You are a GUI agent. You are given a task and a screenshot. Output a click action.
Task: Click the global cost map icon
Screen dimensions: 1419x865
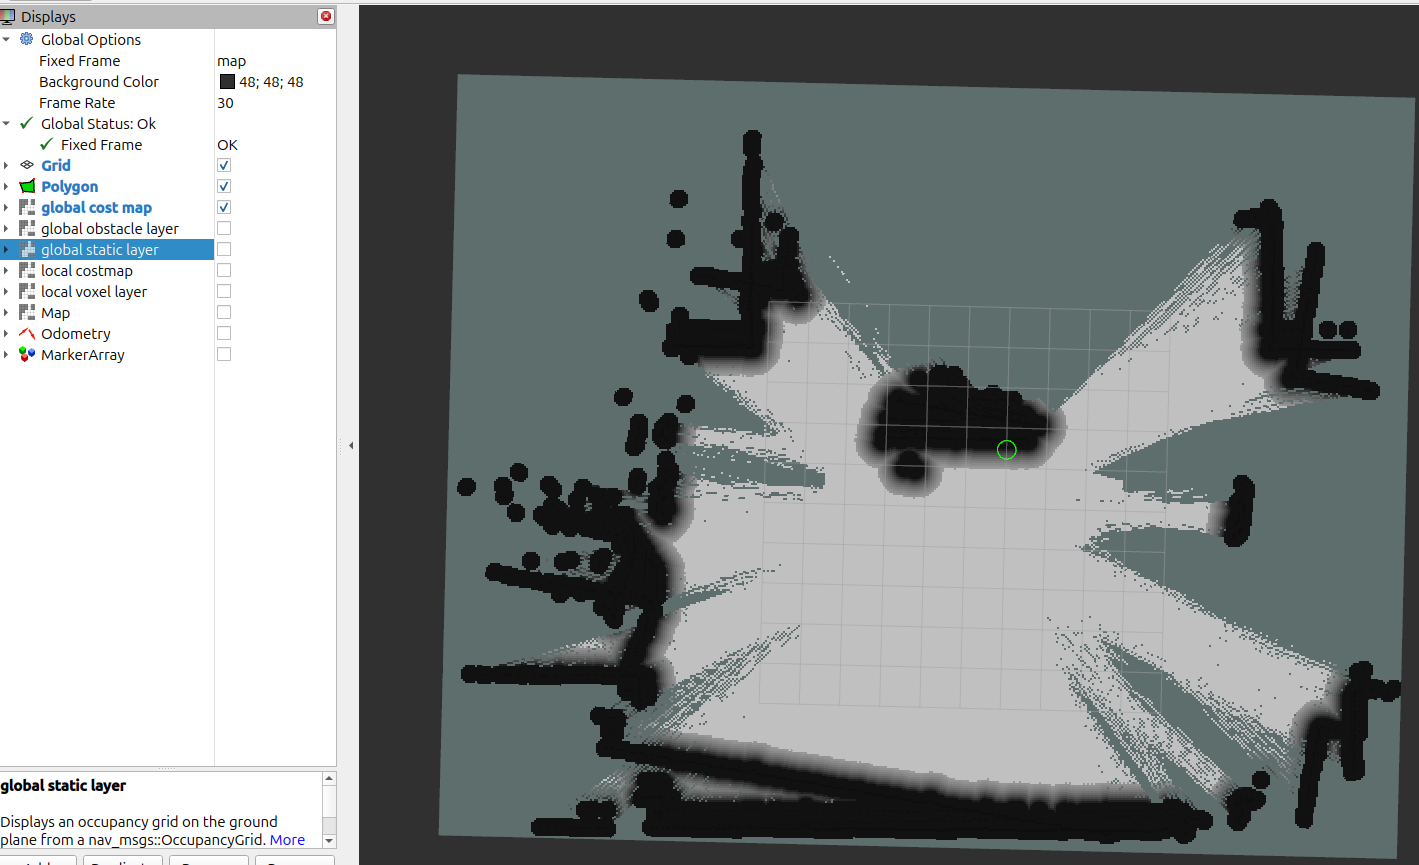click(27, 207)
